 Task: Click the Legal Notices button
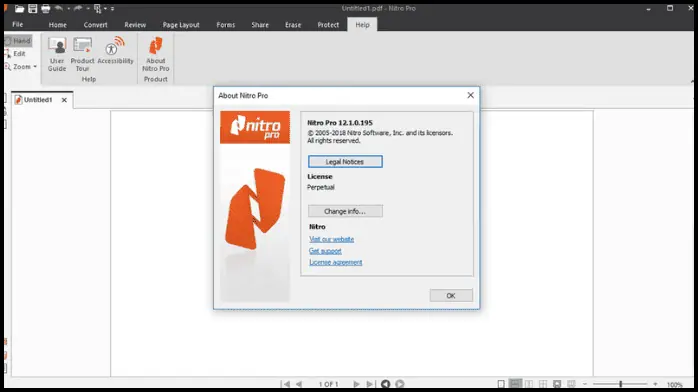[x=345, y=162]
